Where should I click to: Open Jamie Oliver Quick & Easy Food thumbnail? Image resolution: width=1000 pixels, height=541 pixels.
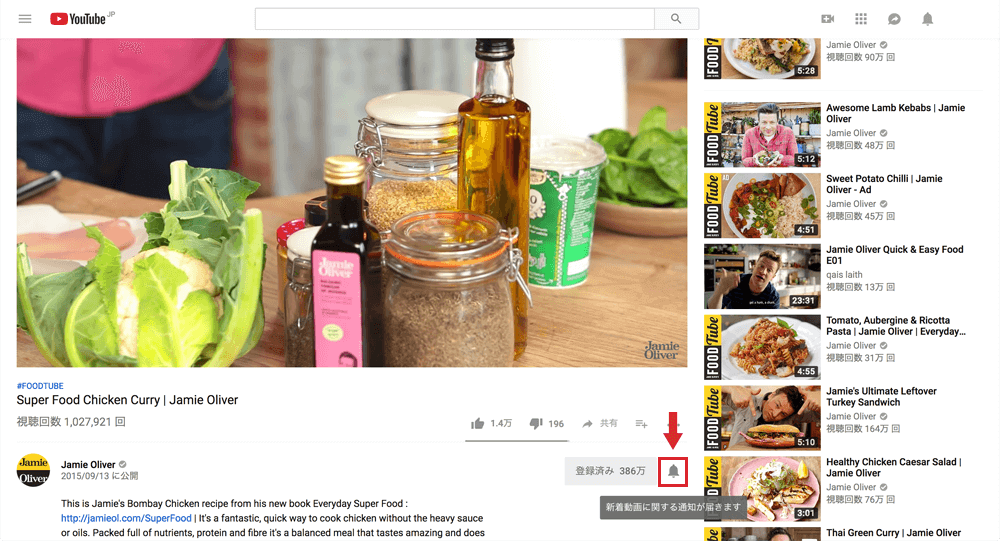tap(762, 276)
